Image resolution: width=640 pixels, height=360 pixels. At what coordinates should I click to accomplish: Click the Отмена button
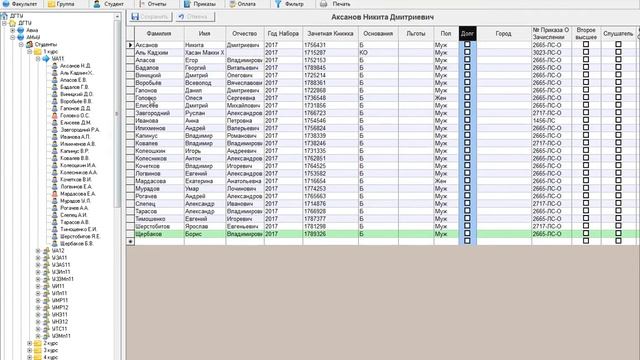196,17
